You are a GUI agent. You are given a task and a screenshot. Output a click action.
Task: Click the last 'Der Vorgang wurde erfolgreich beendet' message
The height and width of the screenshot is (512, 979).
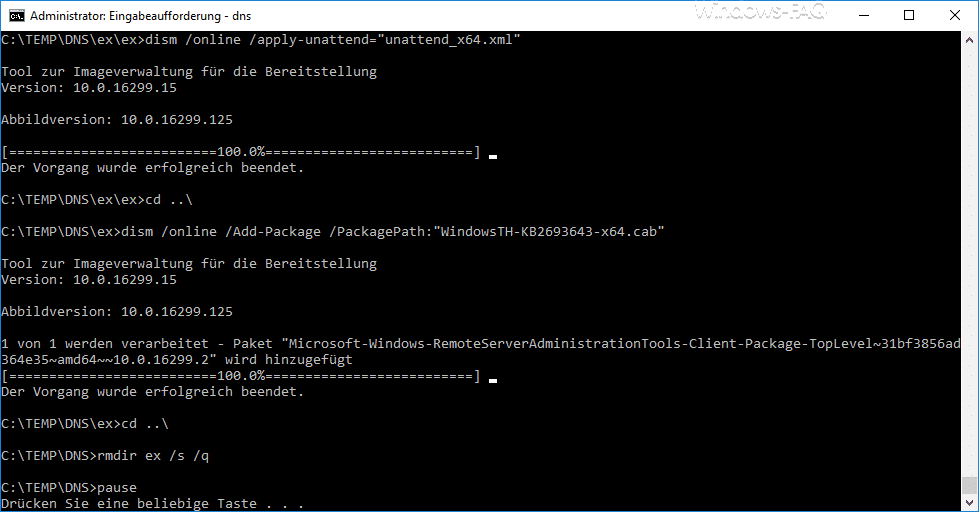(152, 391)
